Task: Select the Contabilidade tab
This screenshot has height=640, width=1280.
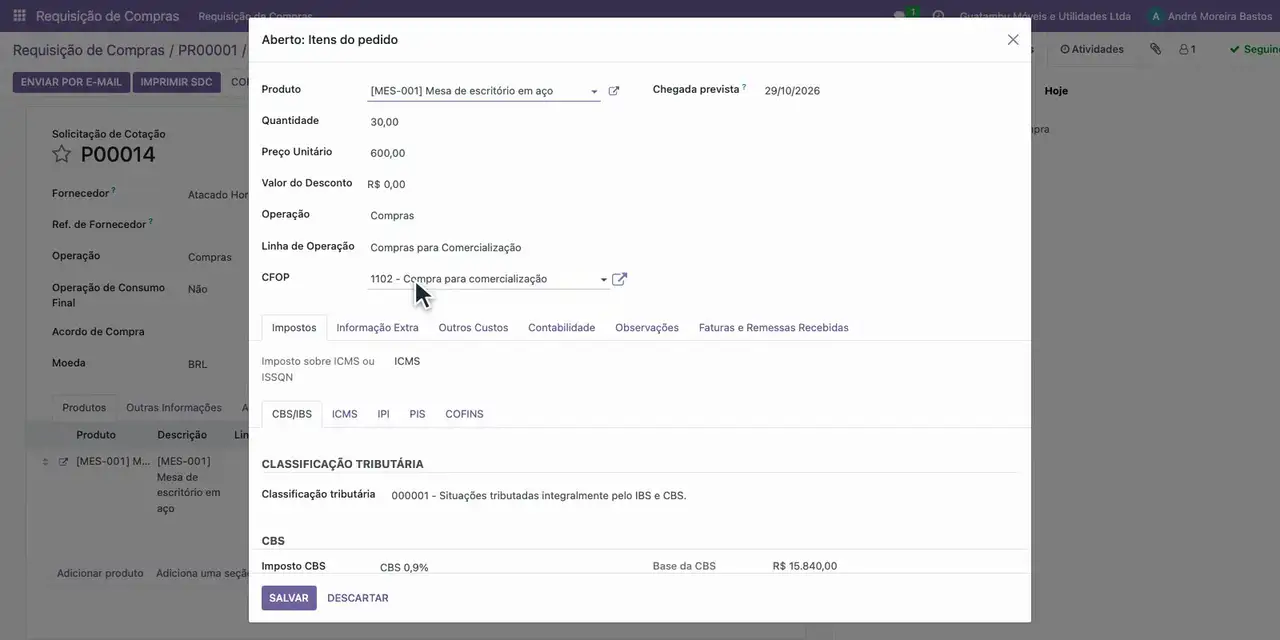Action: [561, 328]
